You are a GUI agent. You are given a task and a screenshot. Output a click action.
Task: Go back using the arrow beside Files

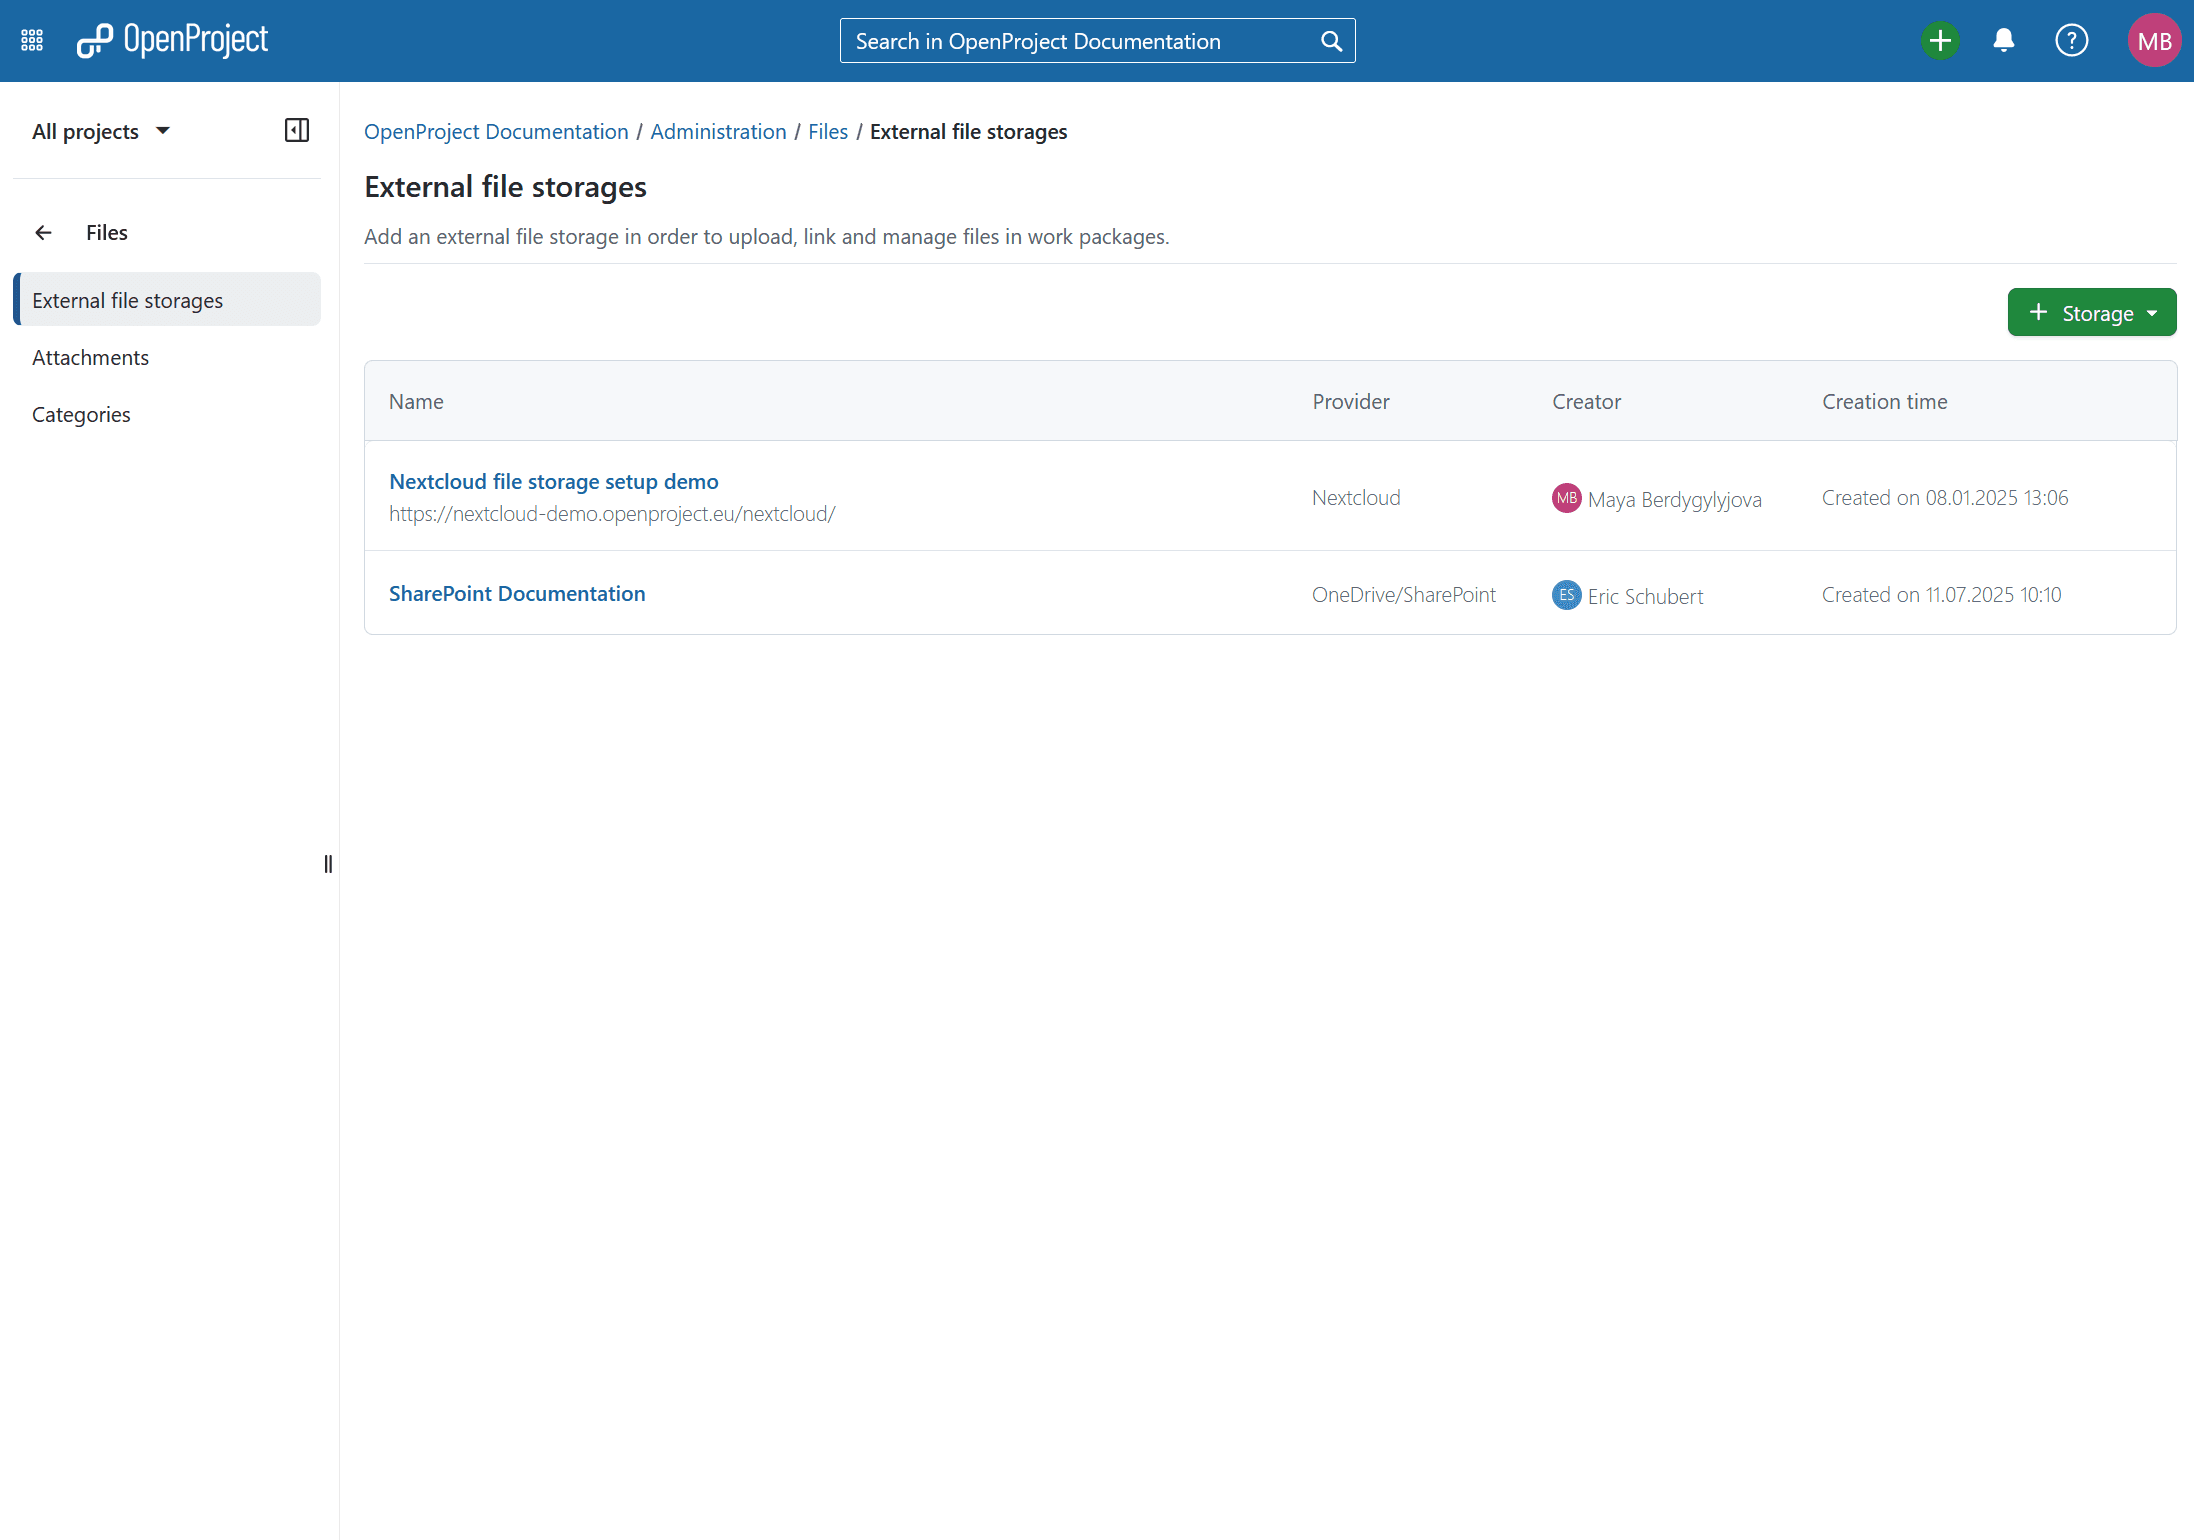(43, 233)
